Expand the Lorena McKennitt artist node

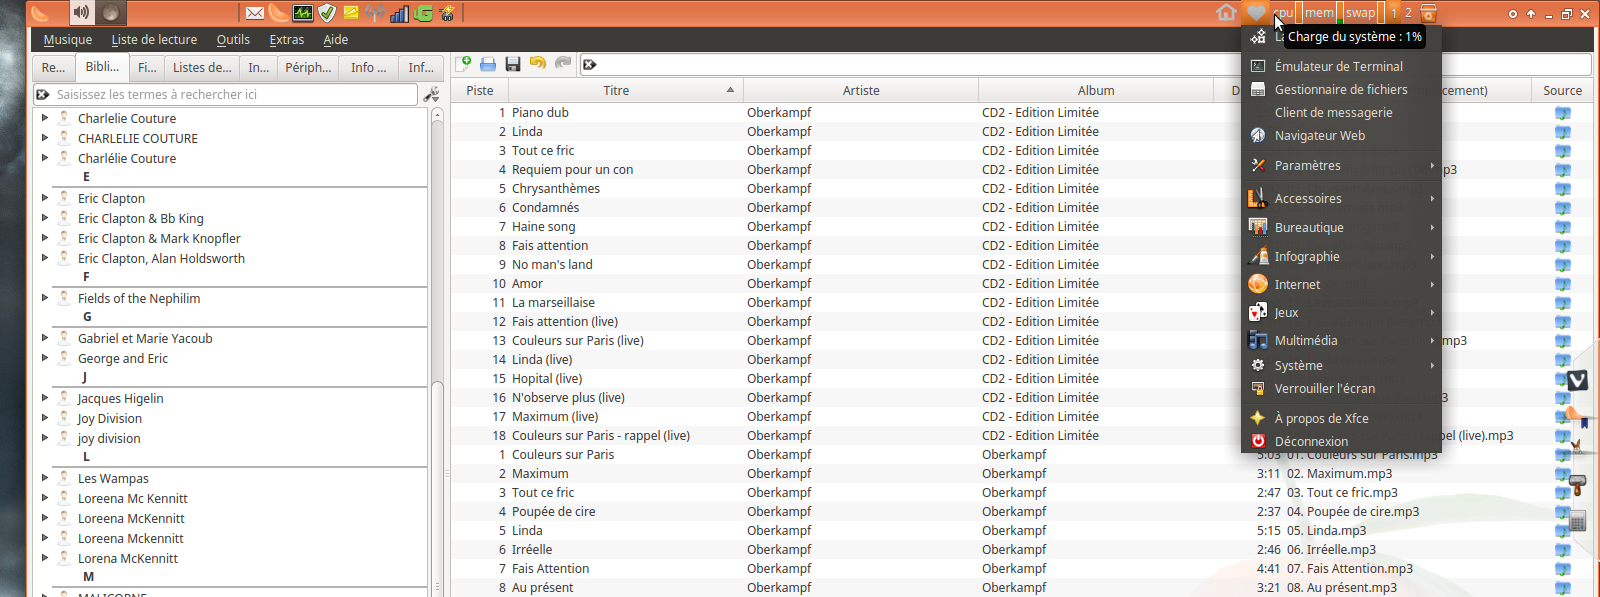pyautogui.click(x=45, y=558)
